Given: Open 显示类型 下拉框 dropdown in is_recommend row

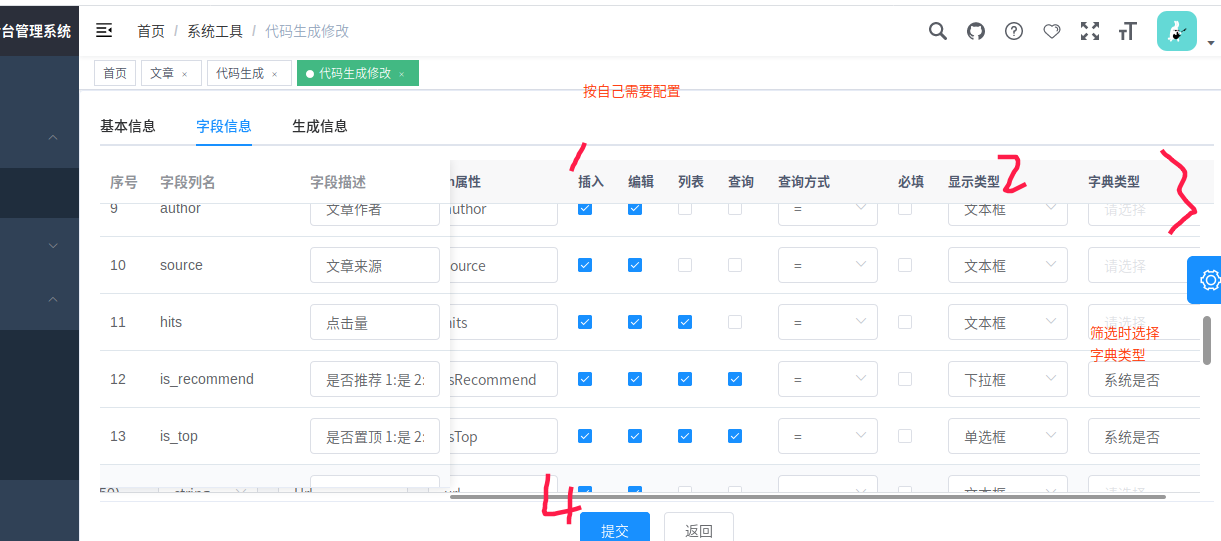Looking at the screenshot, I should click(1008, 379).
